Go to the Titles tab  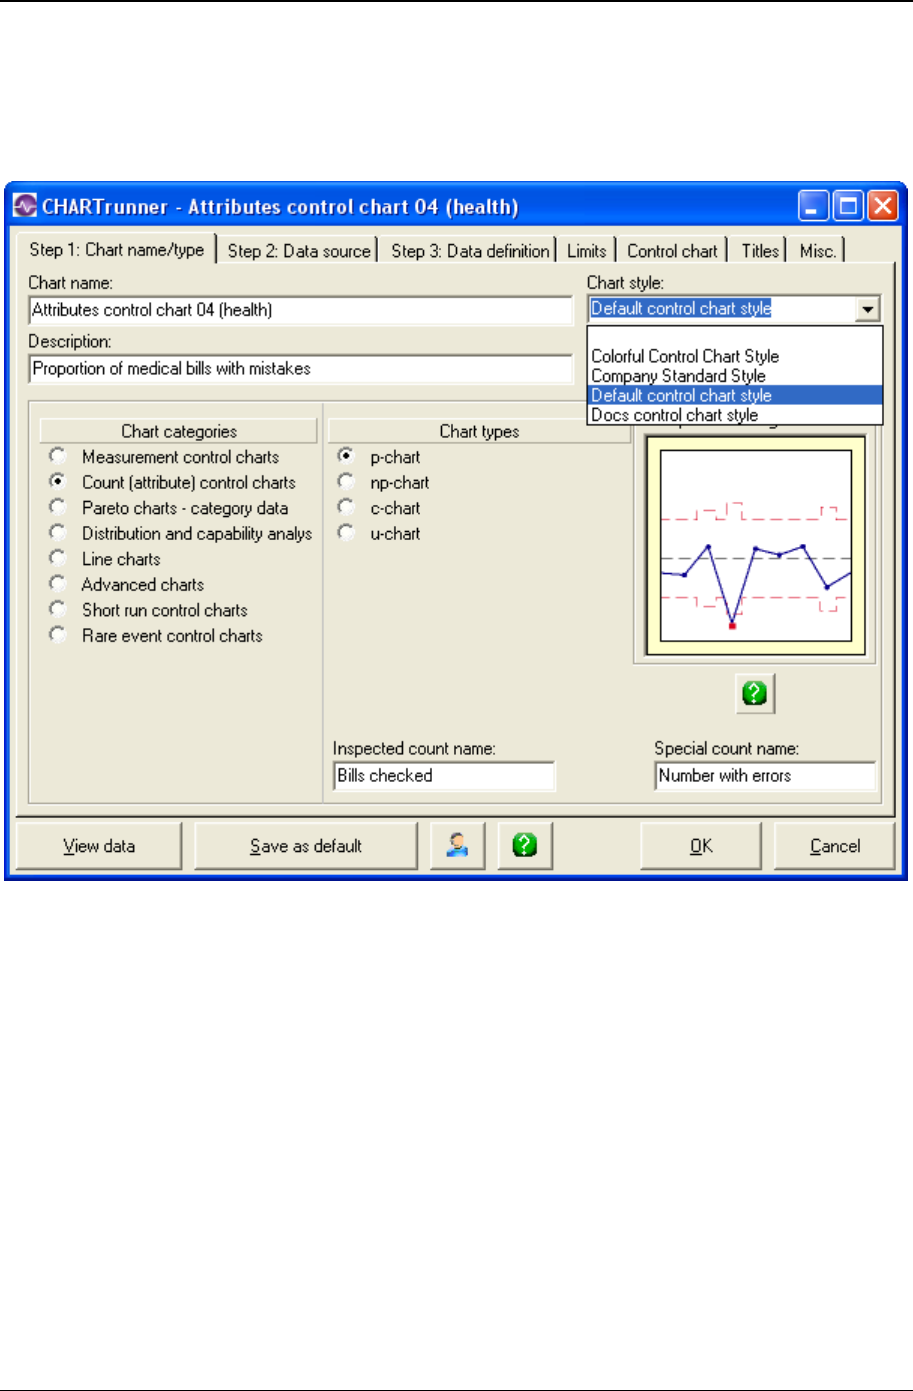pyautogui.click(x=760, y=251)
